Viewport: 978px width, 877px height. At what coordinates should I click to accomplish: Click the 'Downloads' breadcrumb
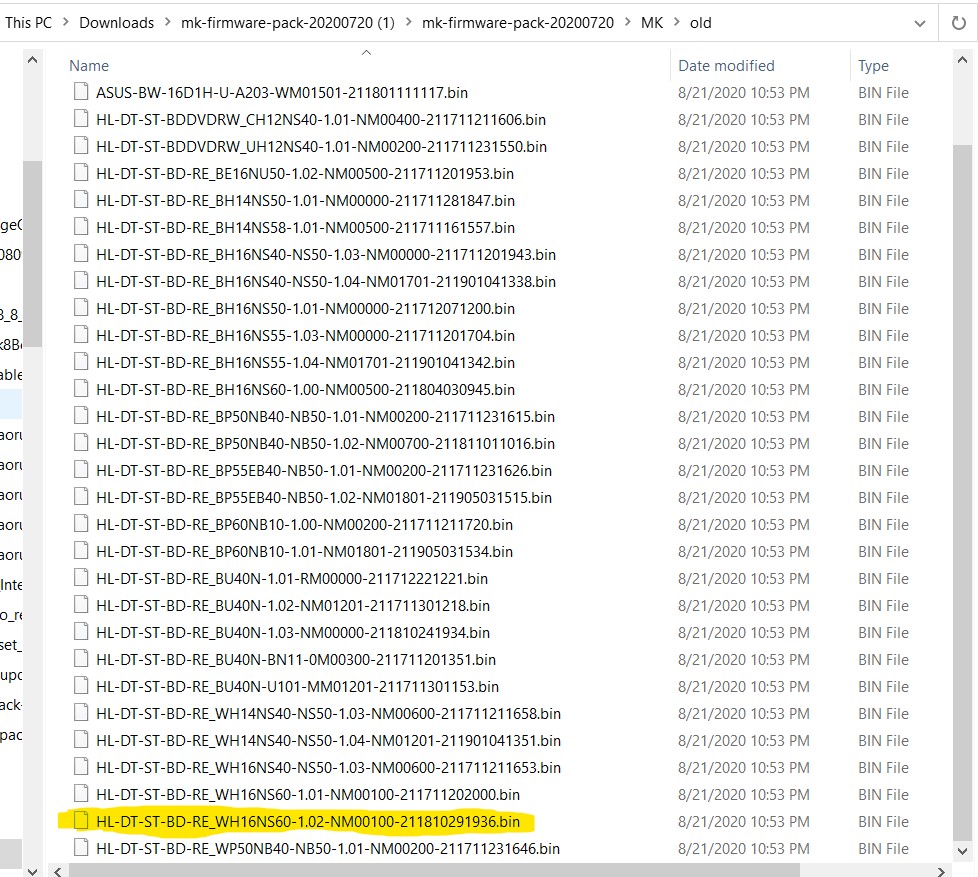[116, 23]
